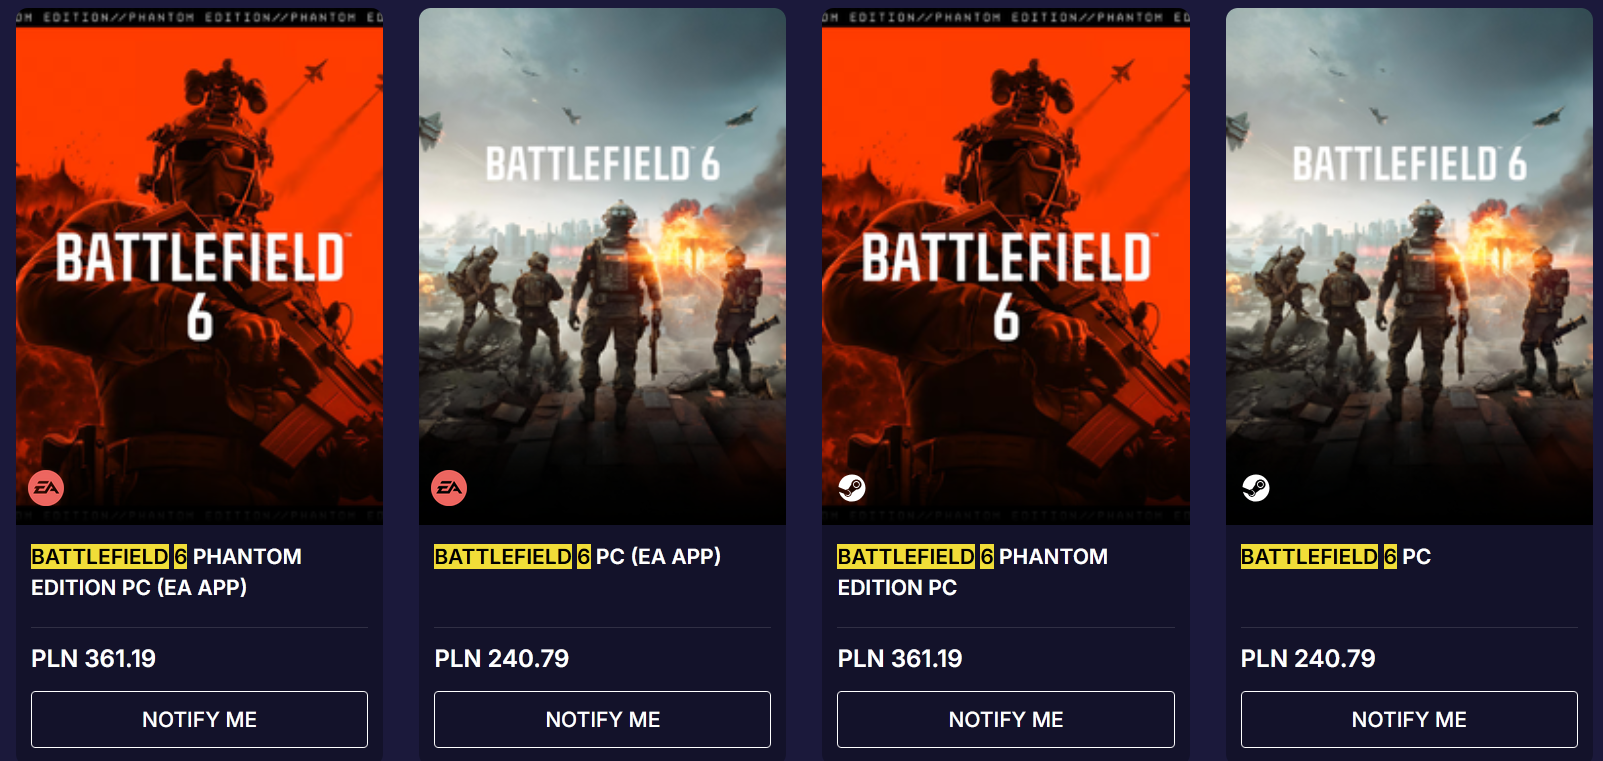Screen dimensions: 1603x761
Task: Click PLN 240.79 price on PC (EA App) card
Action: 501,658
